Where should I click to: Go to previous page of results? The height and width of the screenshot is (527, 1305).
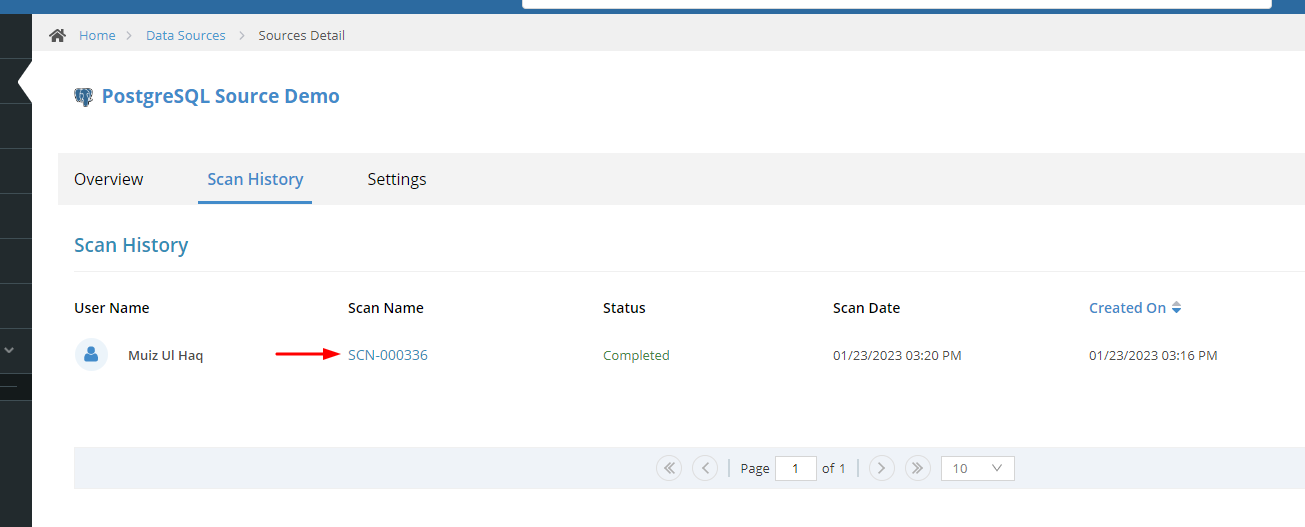[705, 468]
